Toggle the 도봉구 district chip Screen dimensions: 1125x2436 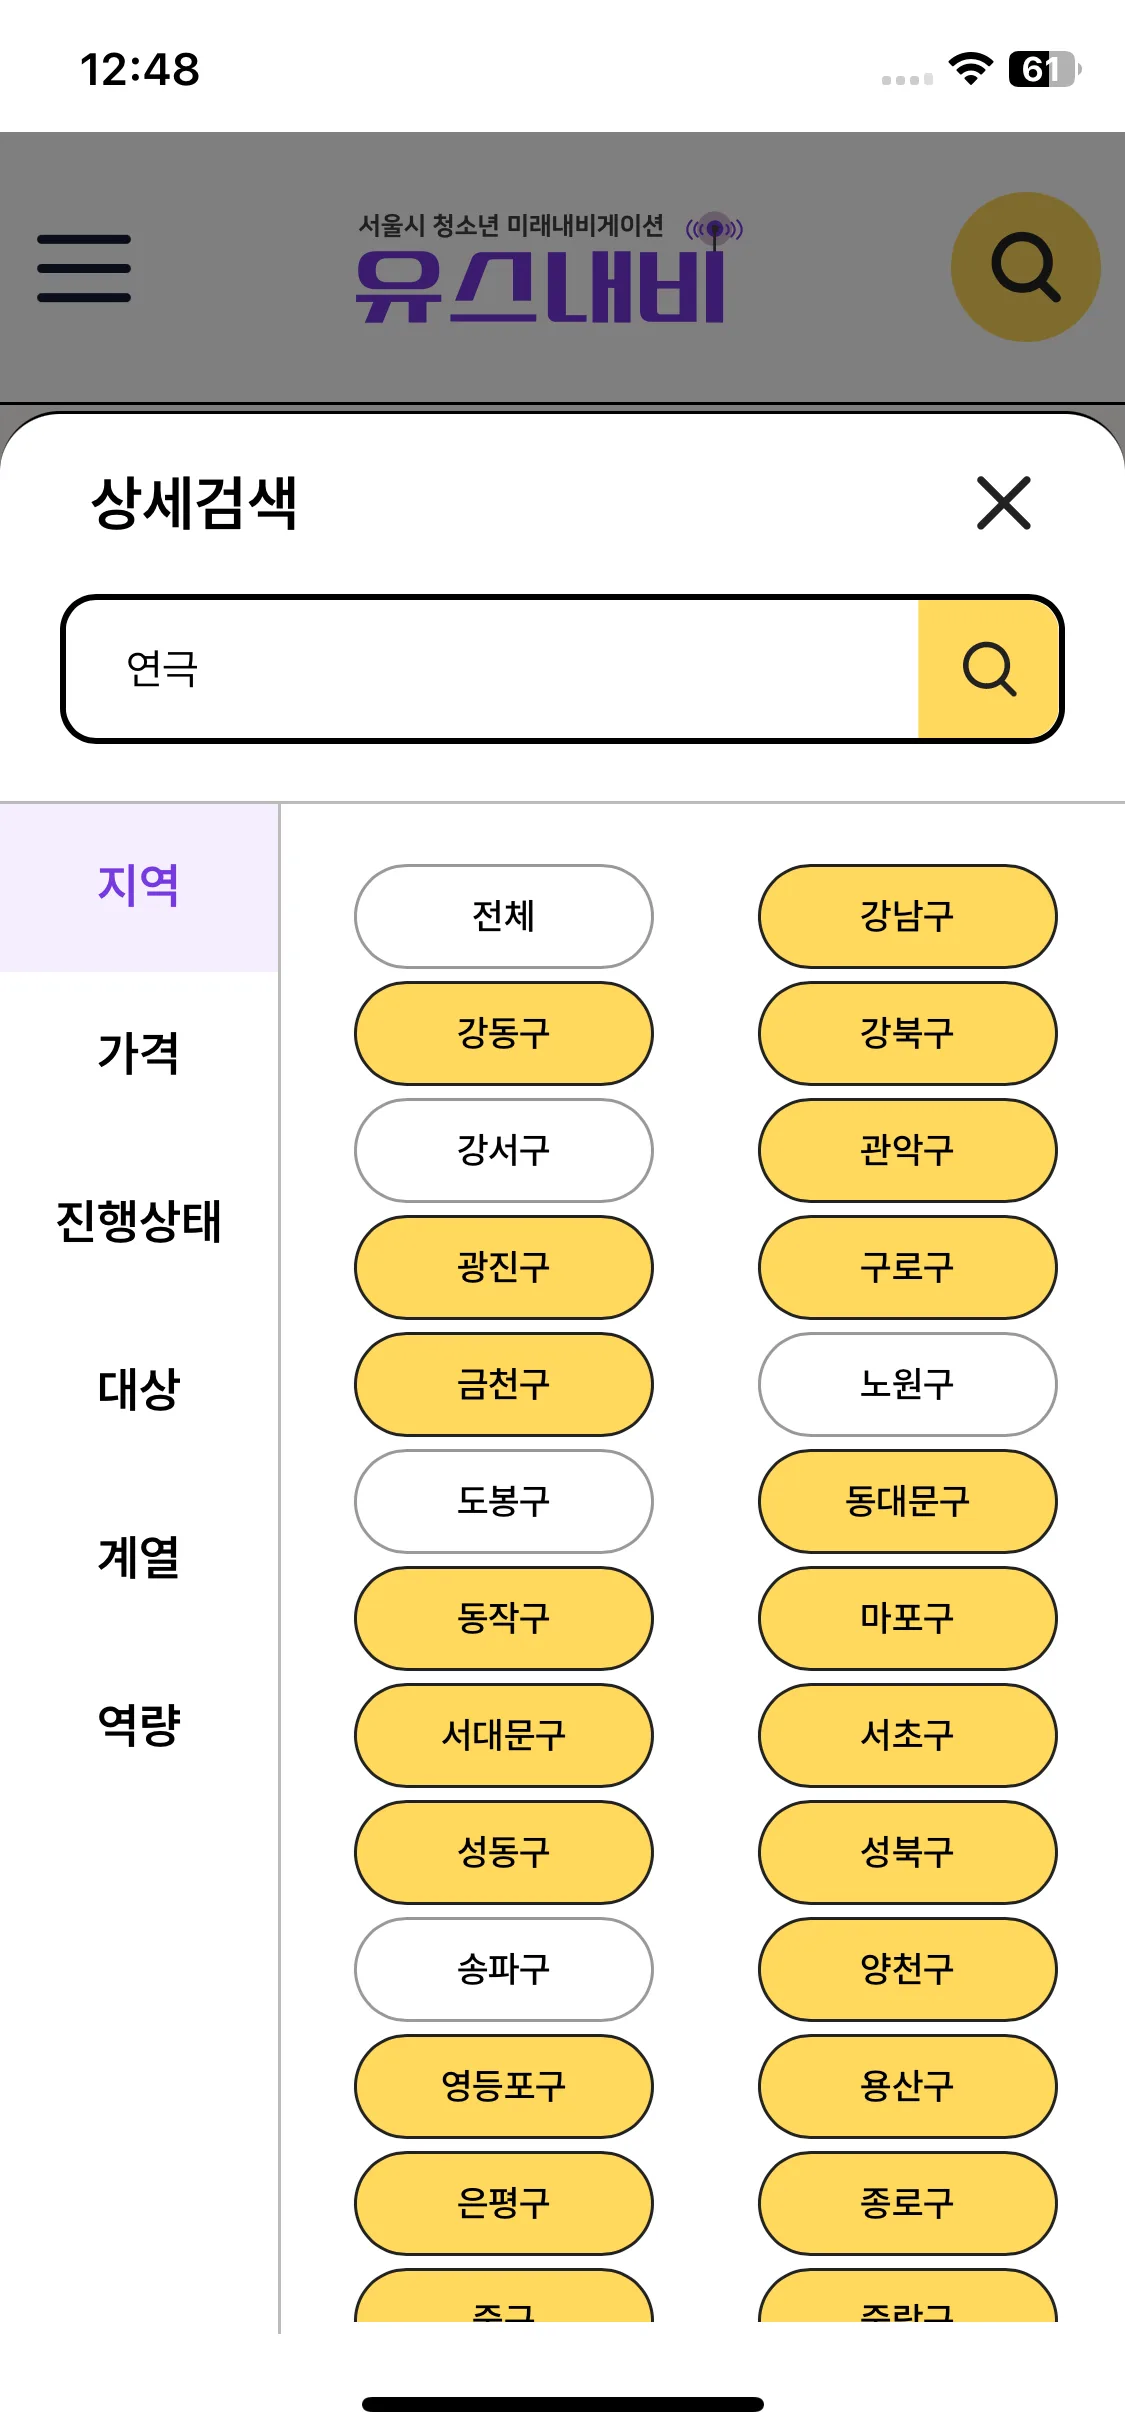pos(504,1501)
